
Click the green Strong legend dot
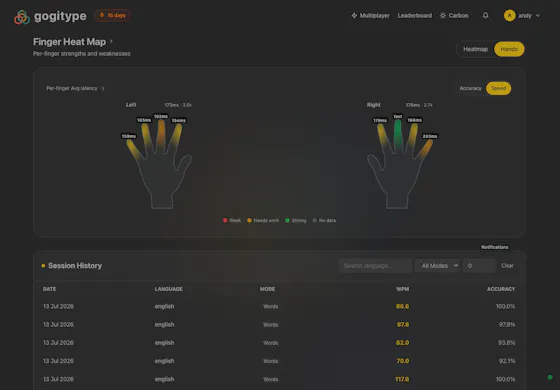coord(288,220)
